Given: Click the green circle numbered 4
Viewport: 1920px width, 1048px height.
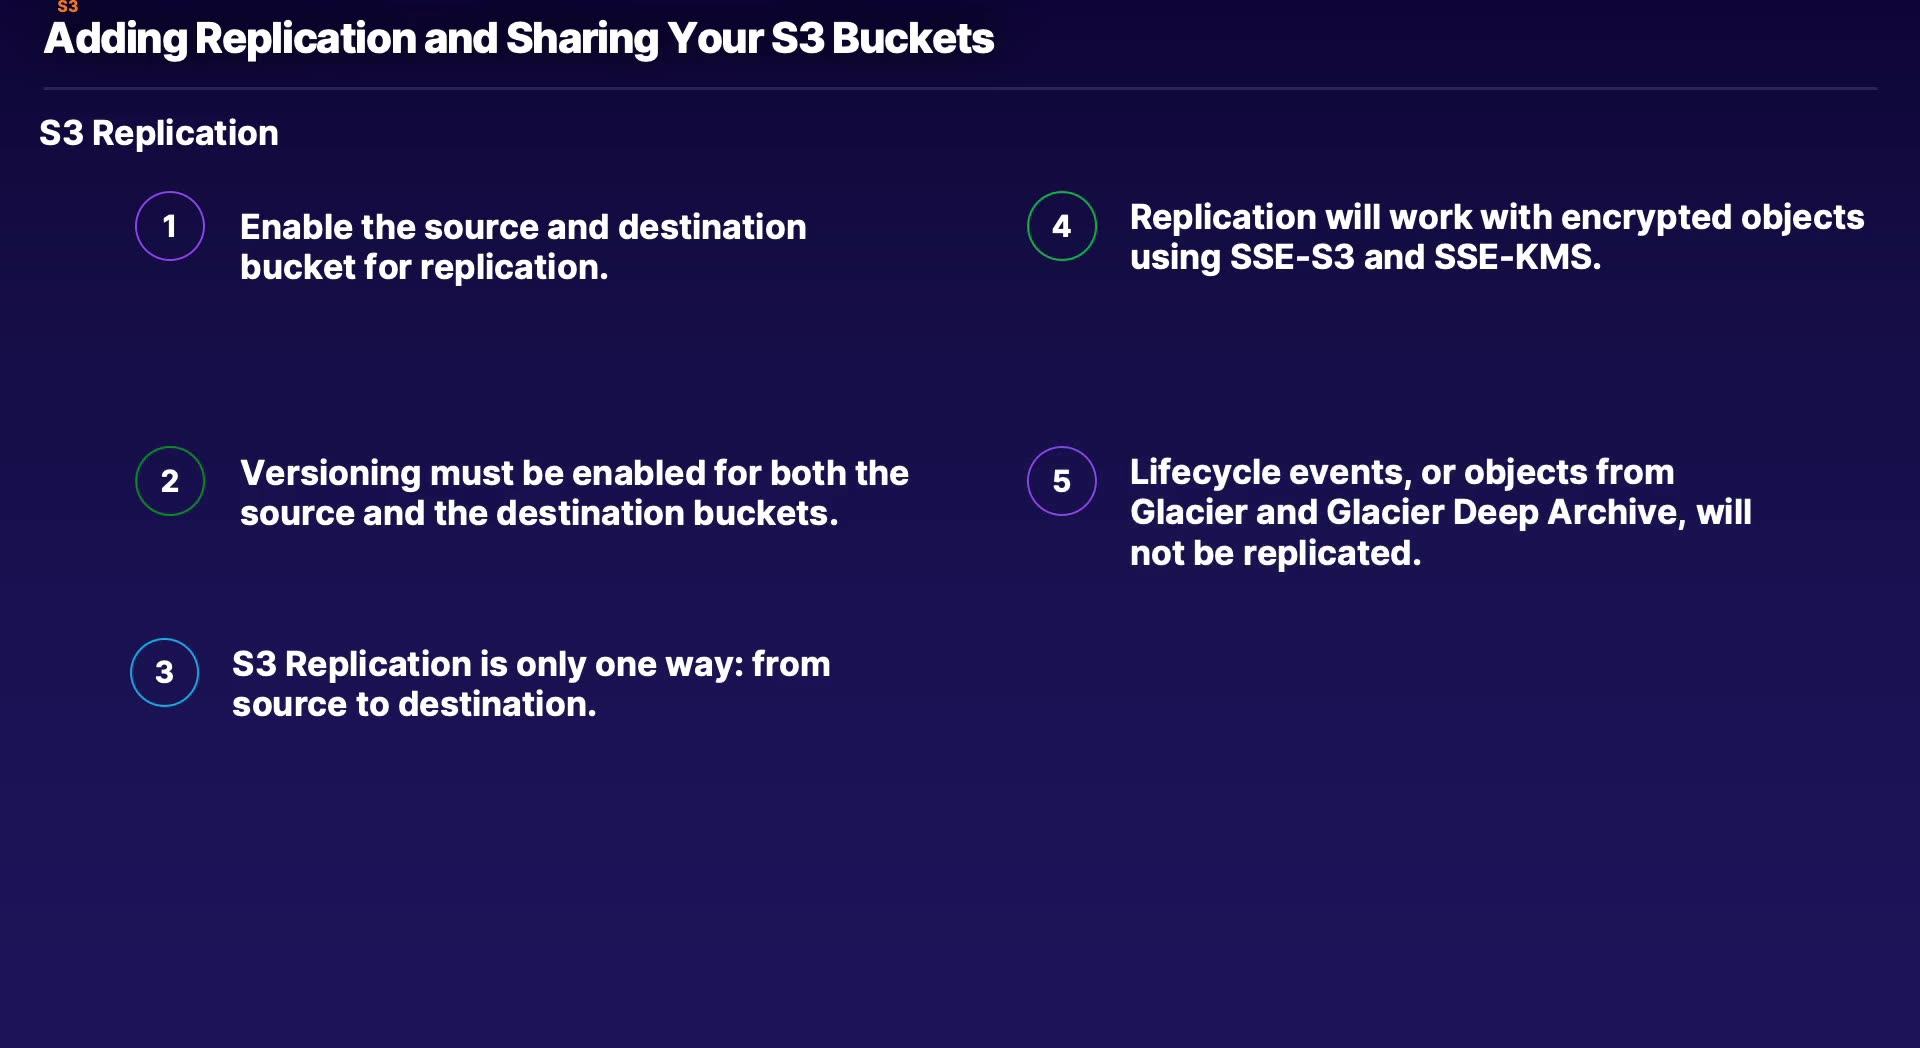Looking at the screenshot, I should point(1062,226).
